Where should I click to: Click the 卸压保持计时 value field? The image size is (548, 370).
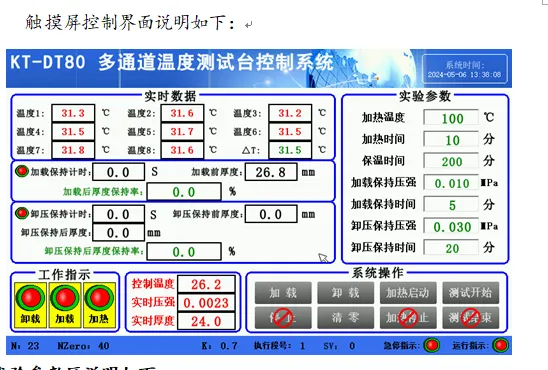tap(118, 214)
